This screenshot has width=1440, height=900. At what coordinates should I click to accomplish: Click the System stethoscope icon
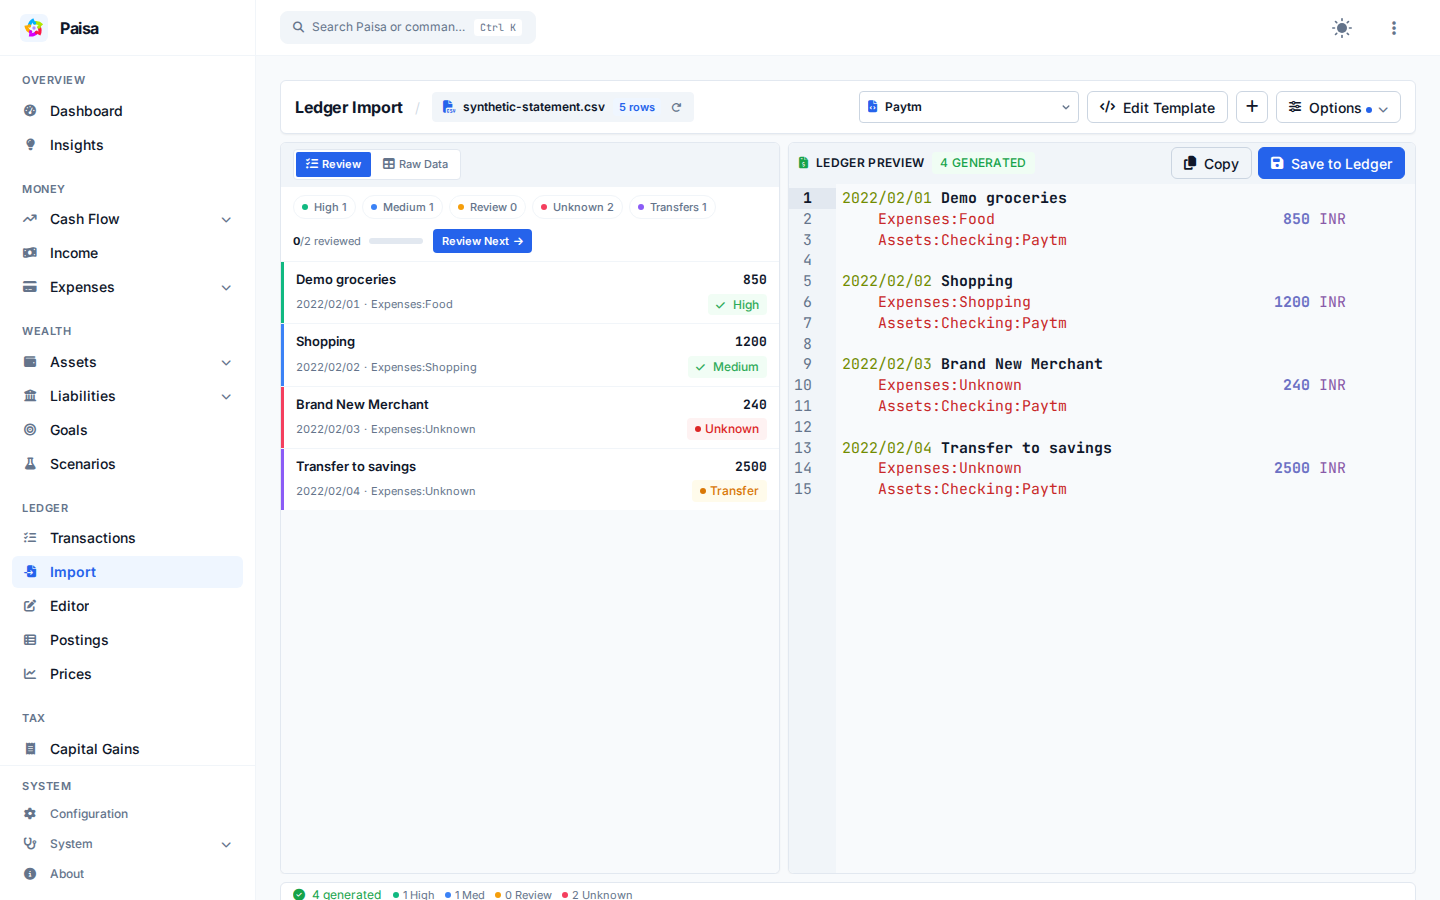(x=30, y=844)
